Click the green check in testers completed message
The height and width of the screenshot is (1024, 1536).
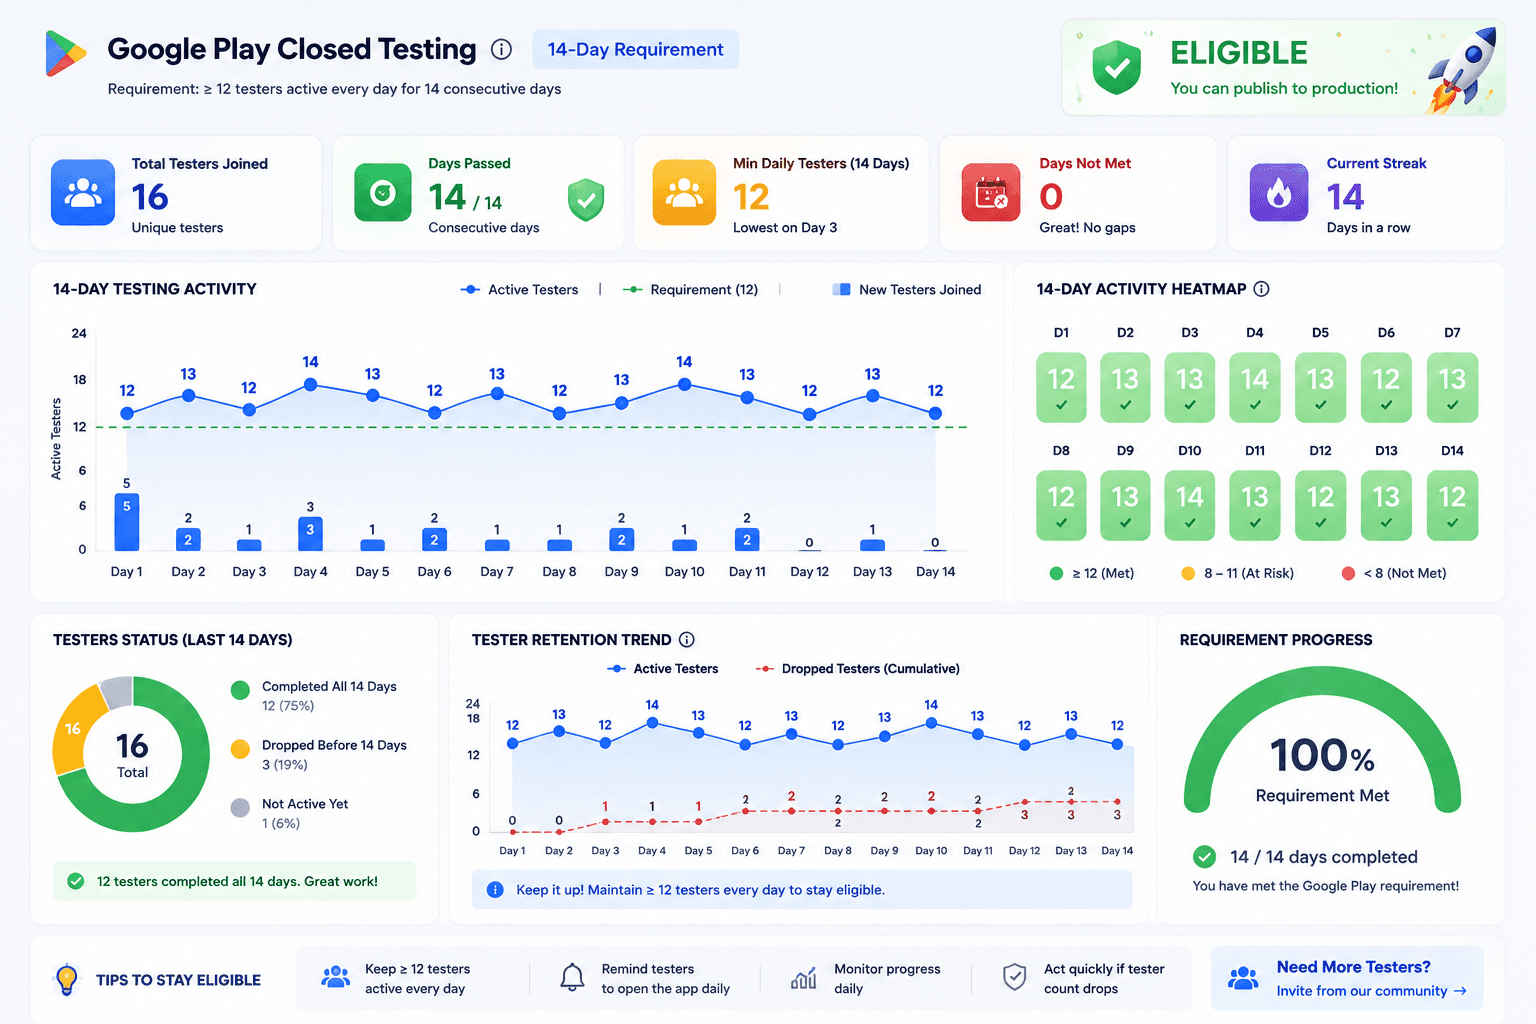coord(75,881)
